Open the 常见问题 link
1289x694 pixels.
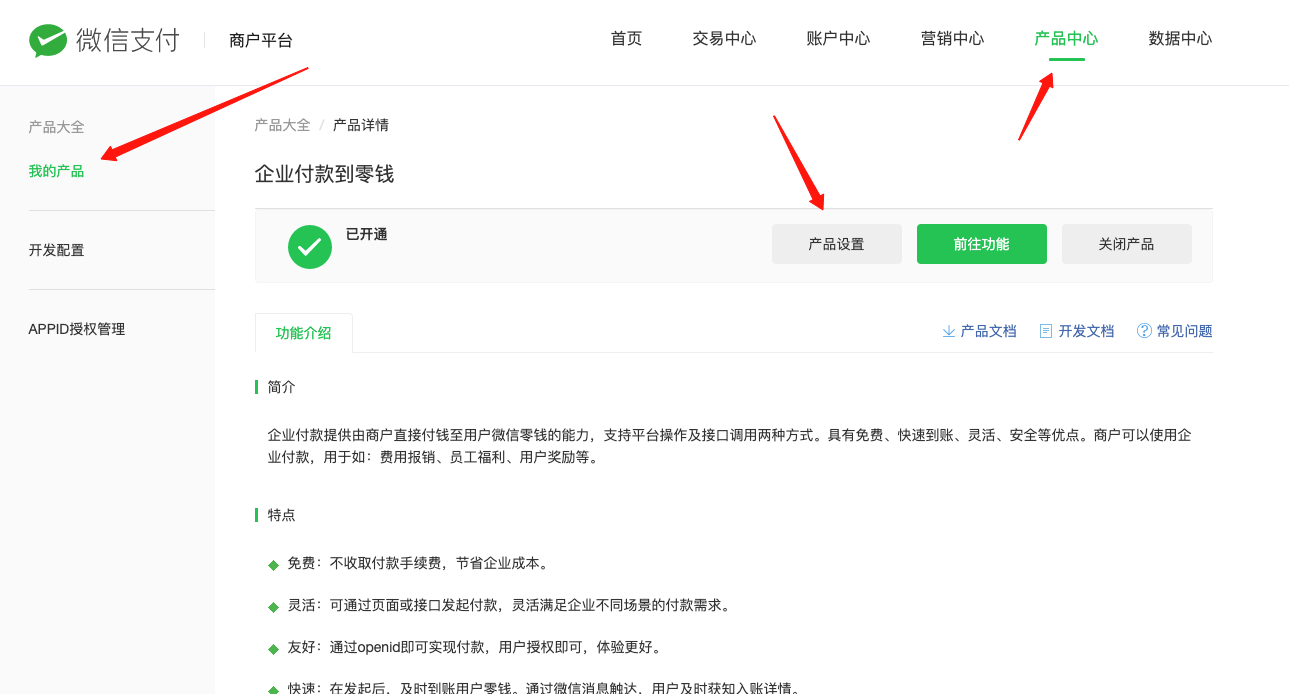[x=1184, y=331]
